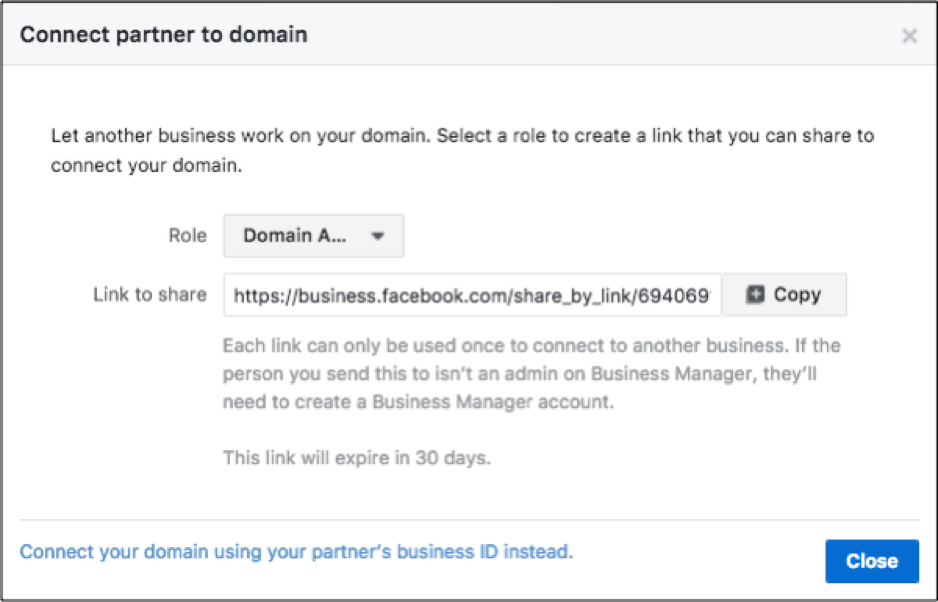The height and width of the screenshot is (602, 938).
Task: Click the partner's business ID wording in the footer link
Action: [x=405, y=552]
